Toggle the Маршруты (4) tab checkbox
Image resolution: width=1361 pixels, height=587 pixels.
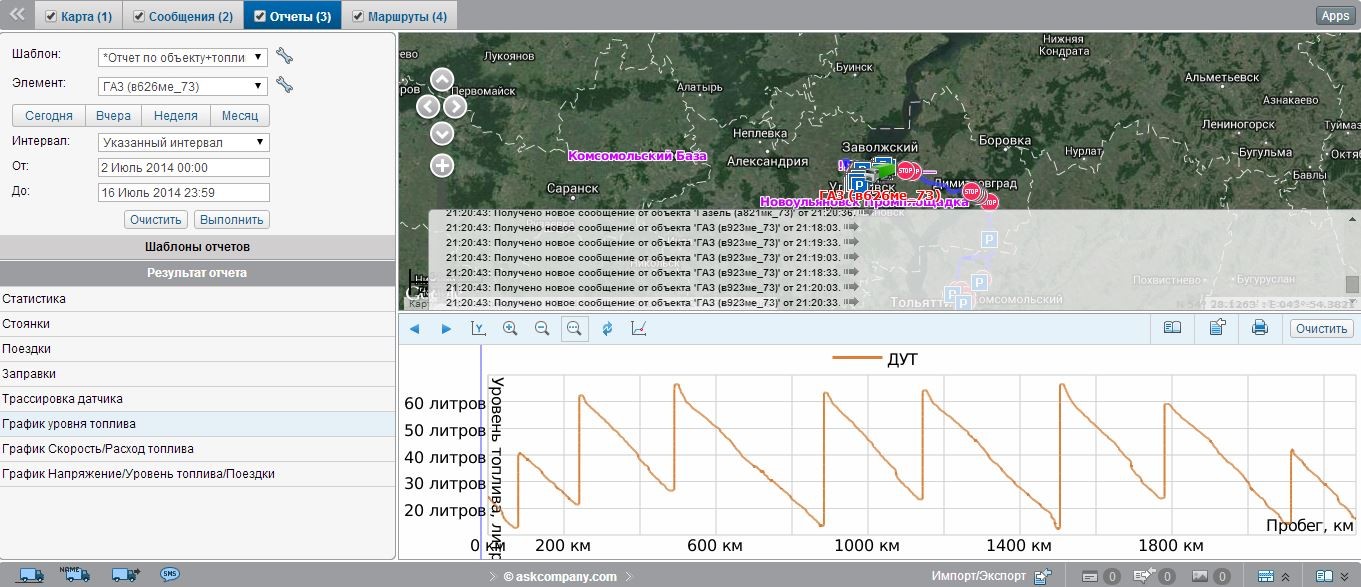pyautogui.click(x=357, y=16)
